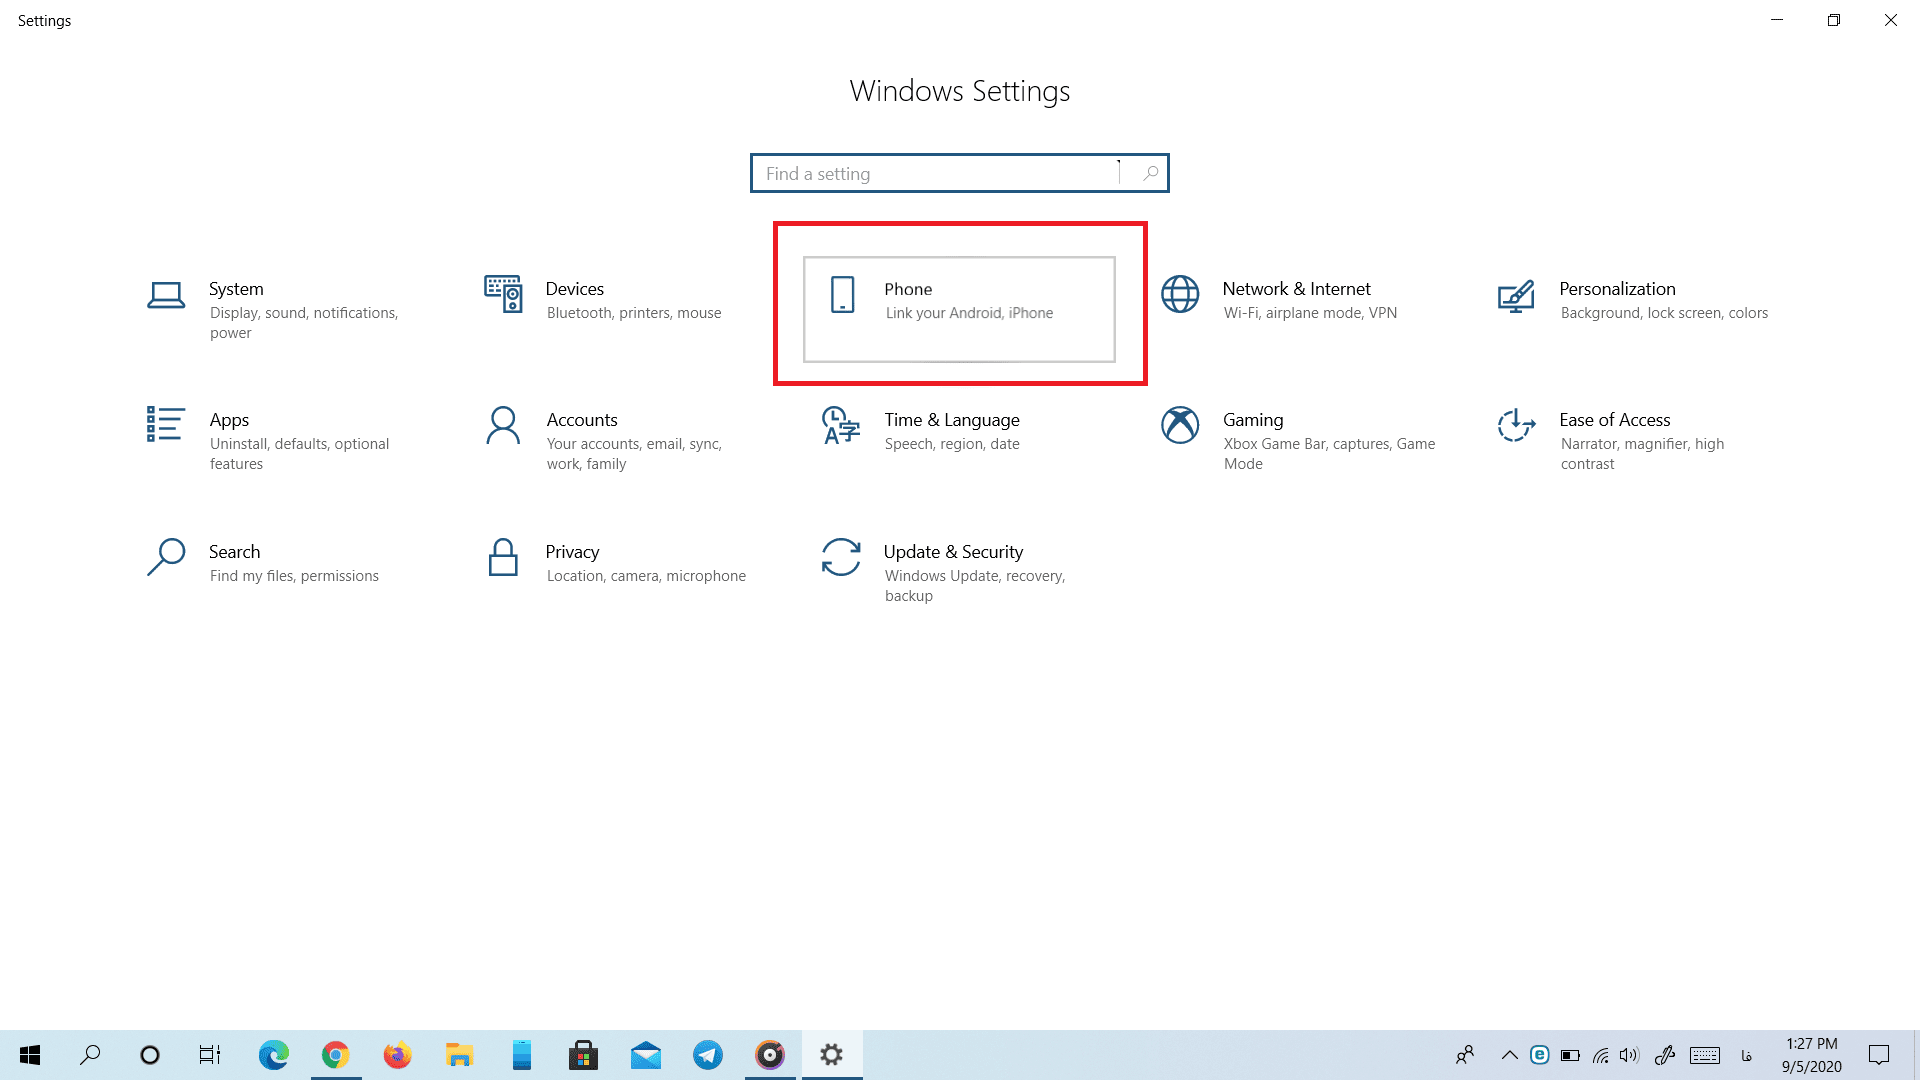Open Telegram from the taskbar
The height and width of the screenshot is (1080, 1920).
(708, 1055)
